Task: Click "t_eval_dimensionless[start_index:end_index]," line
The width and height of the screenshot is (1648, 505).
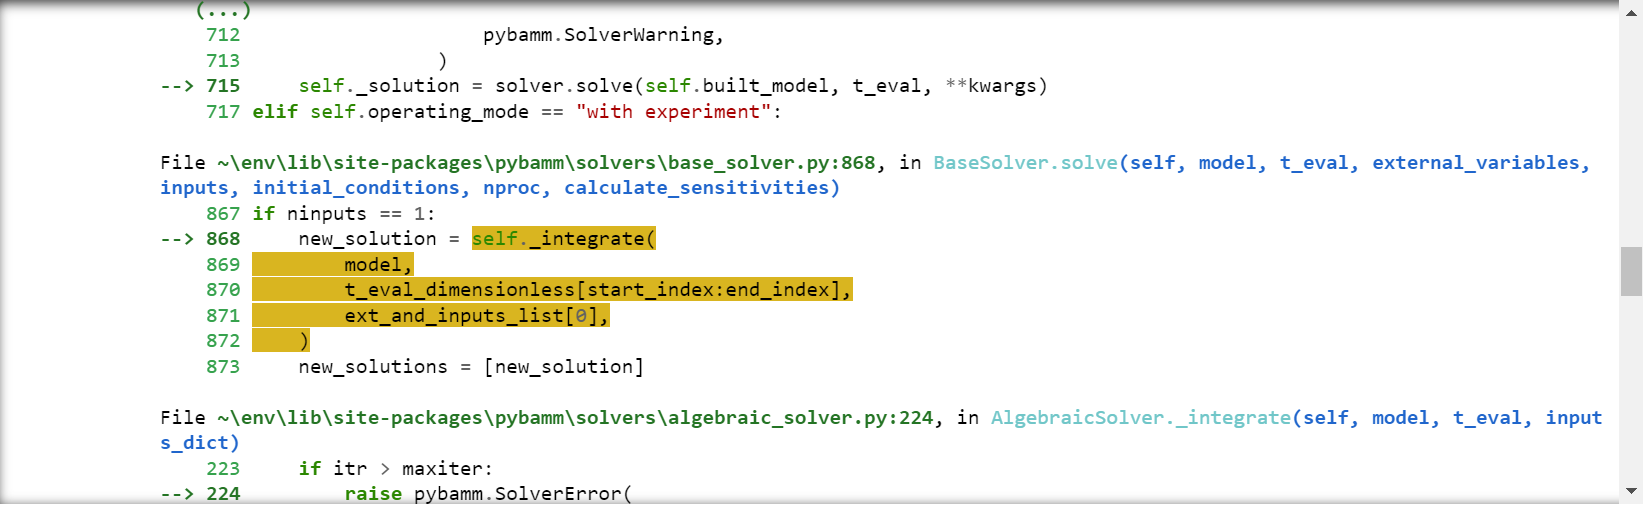Action: tap(598, 290)
